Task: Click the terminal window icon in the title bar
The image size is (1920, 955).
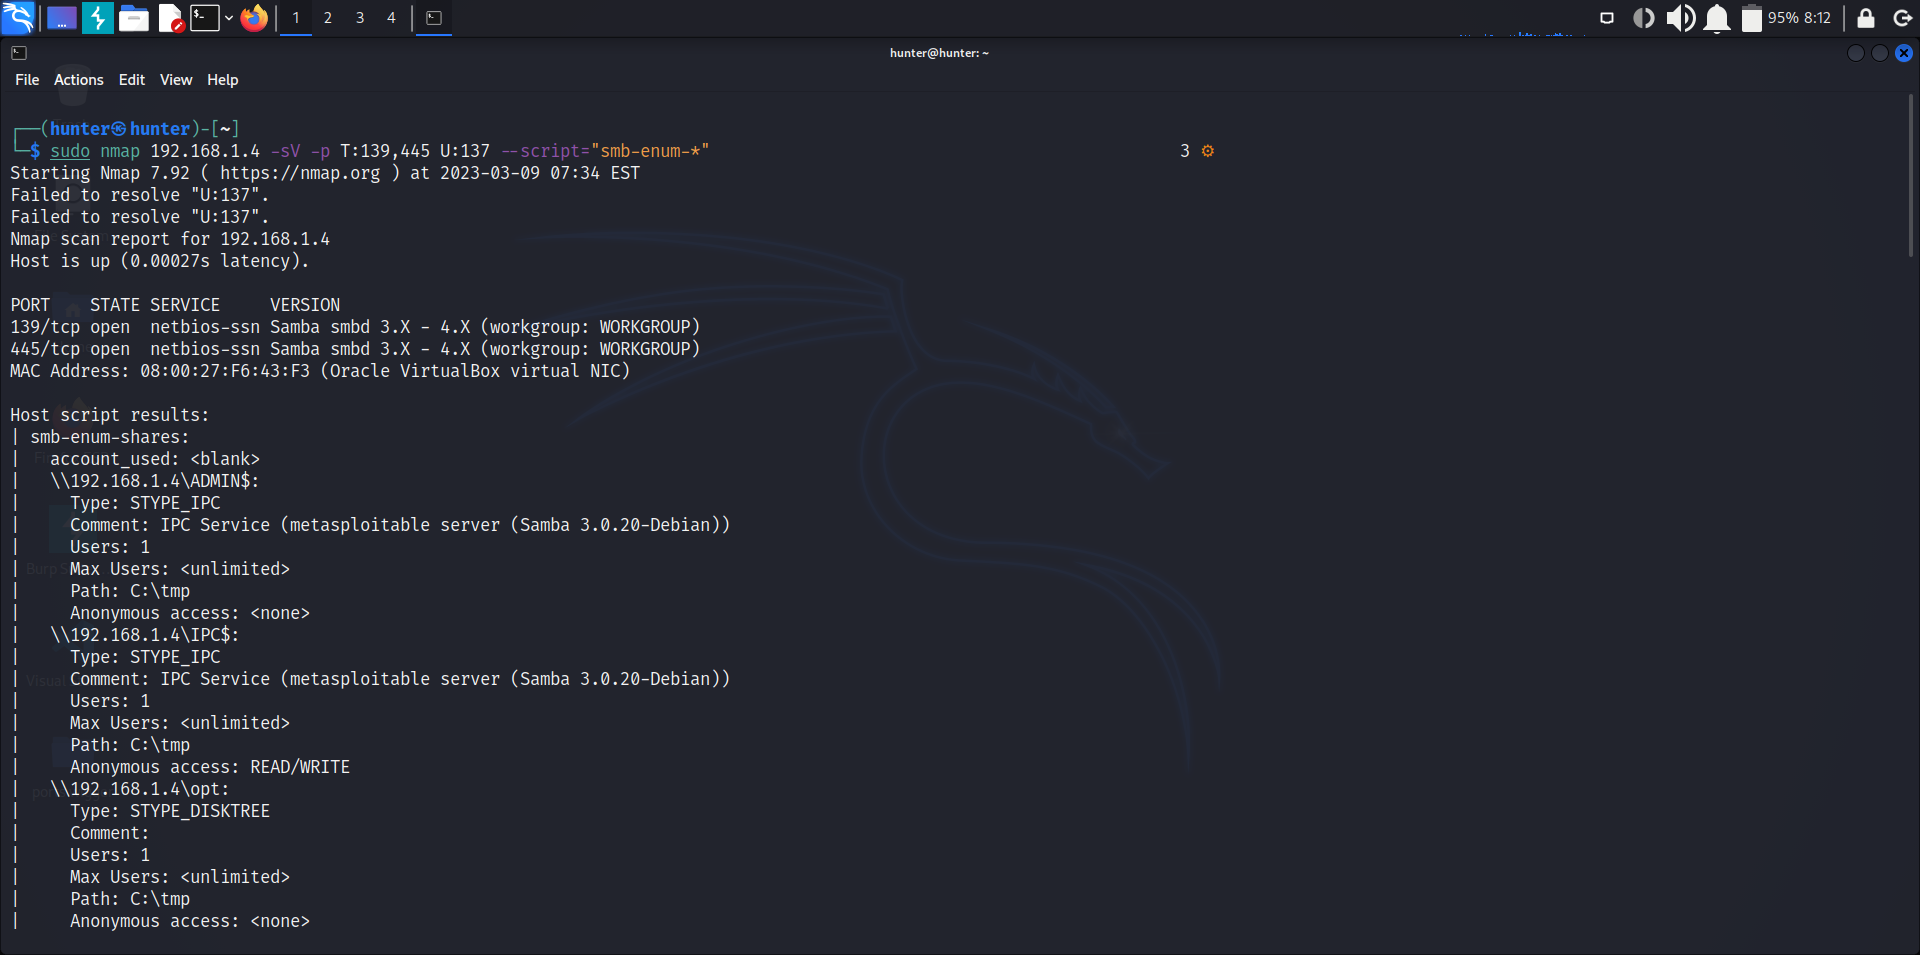Action: [19, 53]
